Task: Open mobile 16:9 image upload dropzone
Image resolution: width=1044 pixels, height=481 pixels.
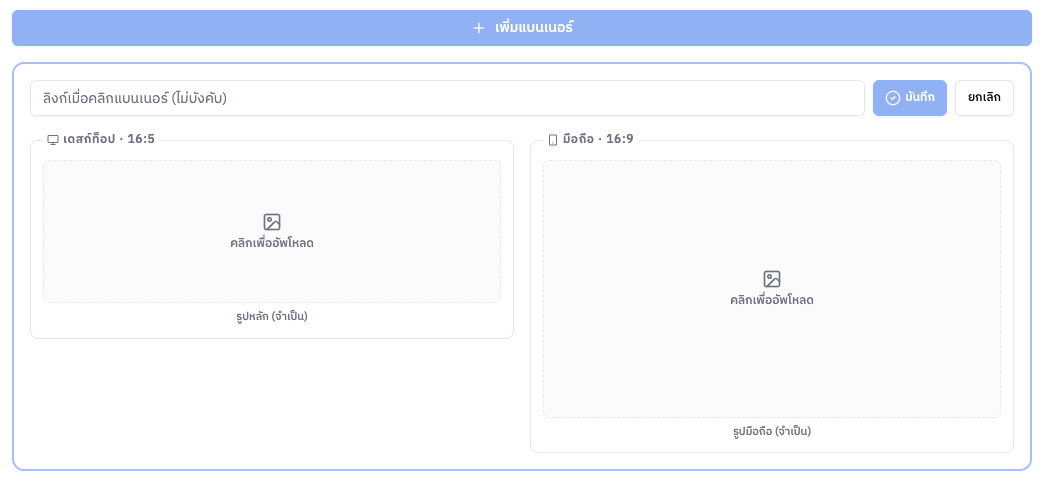Action: [x=772, y=288]
